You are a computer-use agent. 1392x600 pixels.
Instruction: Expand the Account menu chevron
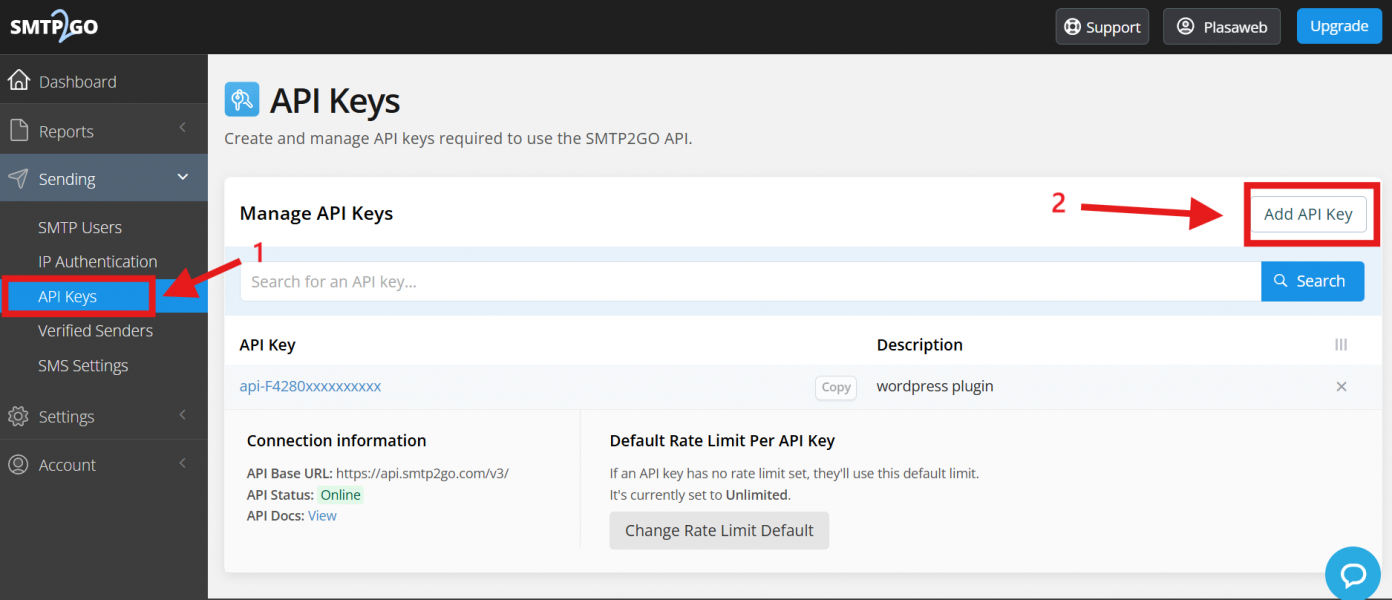(x=183, y=463)
